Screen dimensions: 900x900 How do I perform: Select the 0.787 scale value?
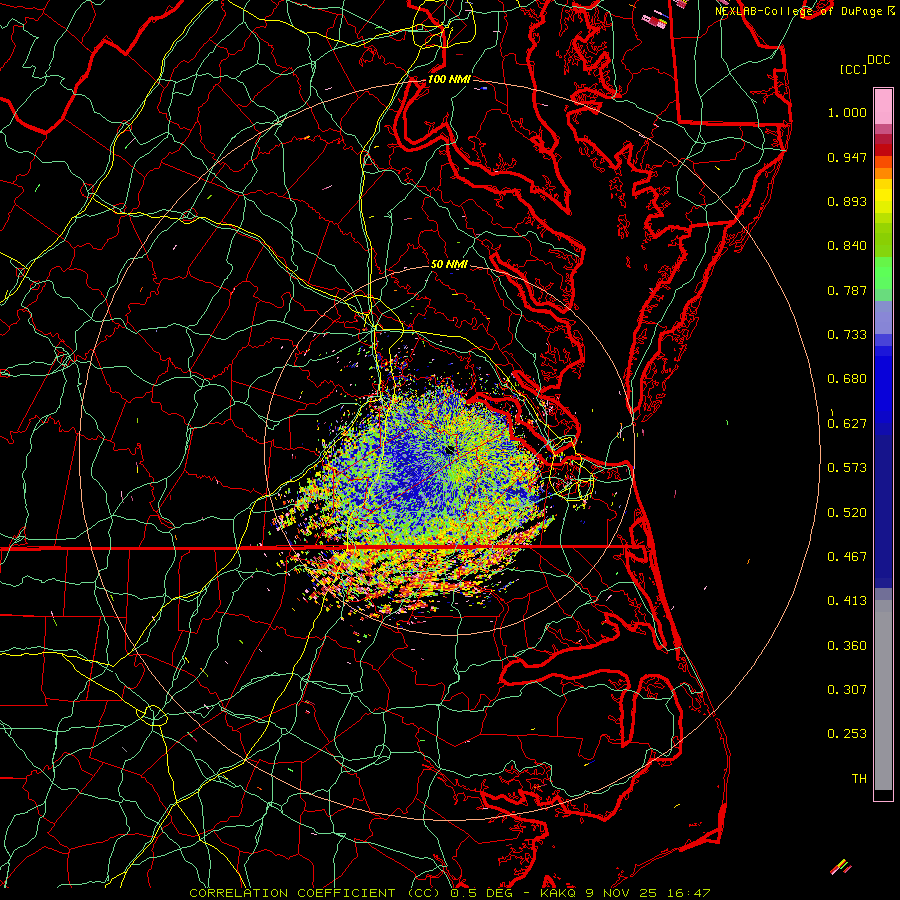click(847, 290)
